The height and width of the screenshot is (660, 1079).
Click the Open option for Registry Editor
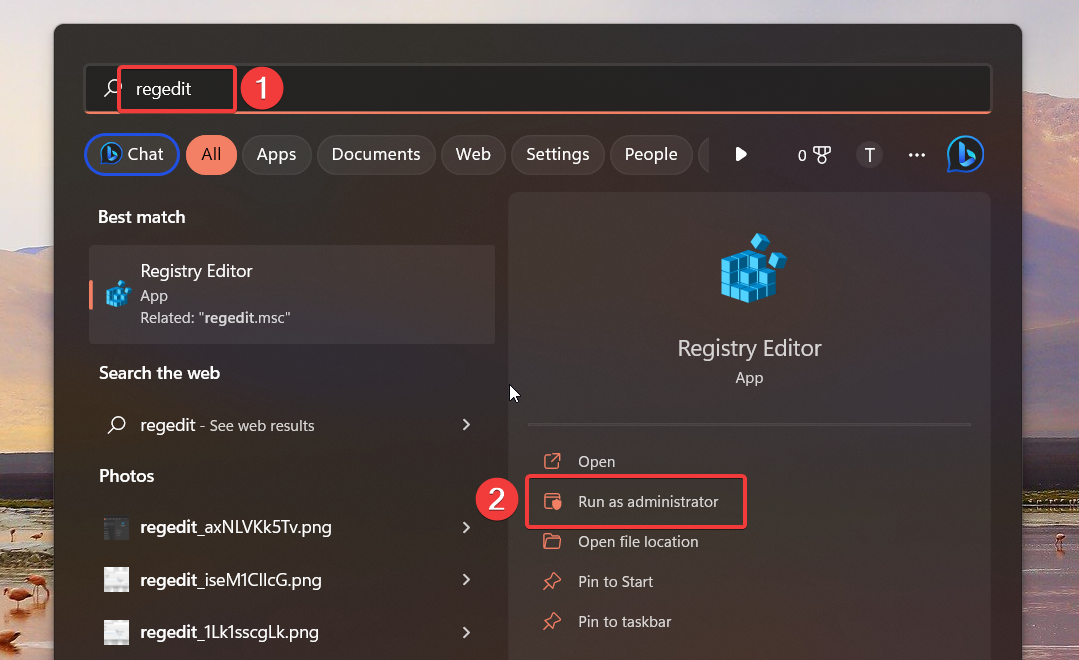[x=597, y=461]
